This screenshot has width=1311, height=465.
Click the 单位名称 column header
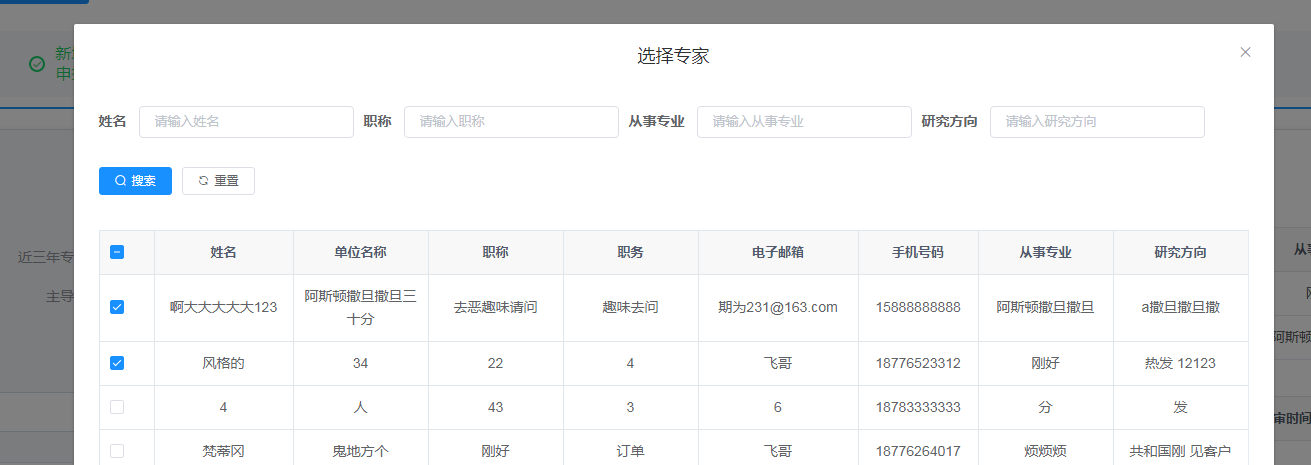coord(360,253)
